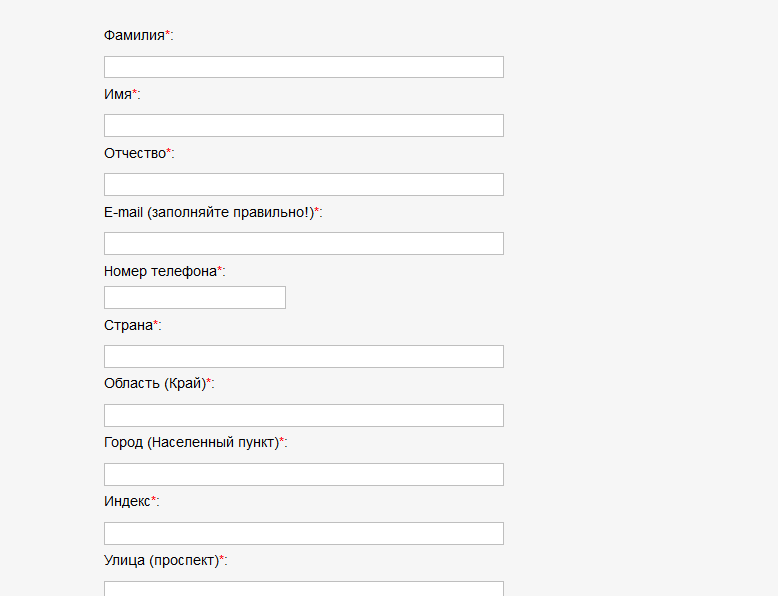778x596 pixels.
Task: Click the Фамилия label text
Action: 134,35
